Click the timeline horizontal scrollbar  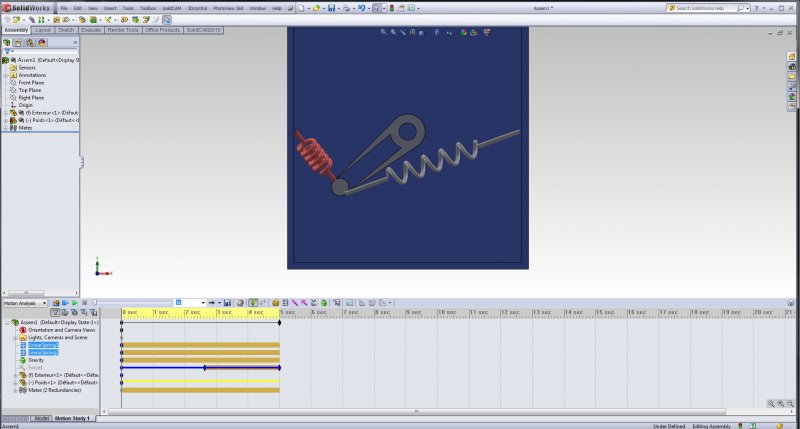click(417, 411)
